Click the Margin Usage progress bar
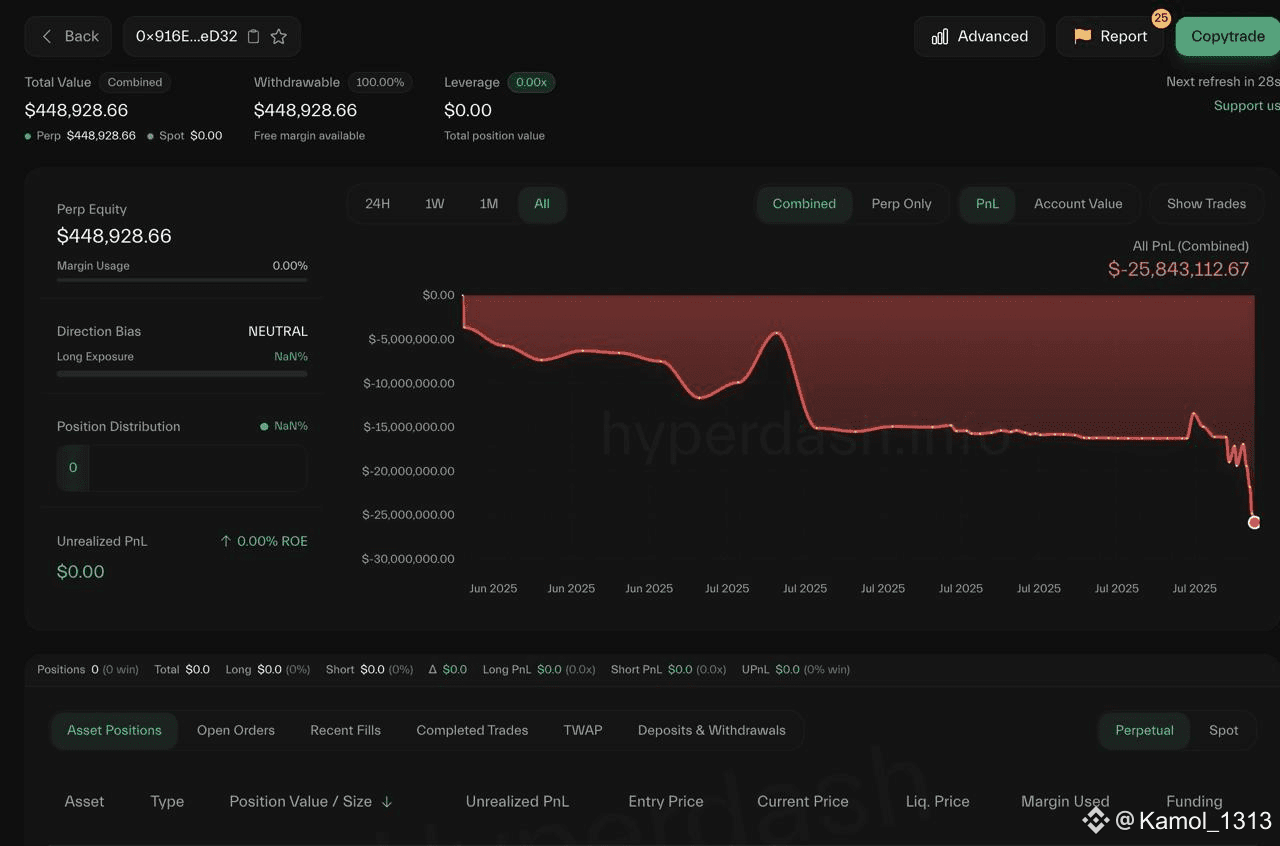 coord(182,280)
